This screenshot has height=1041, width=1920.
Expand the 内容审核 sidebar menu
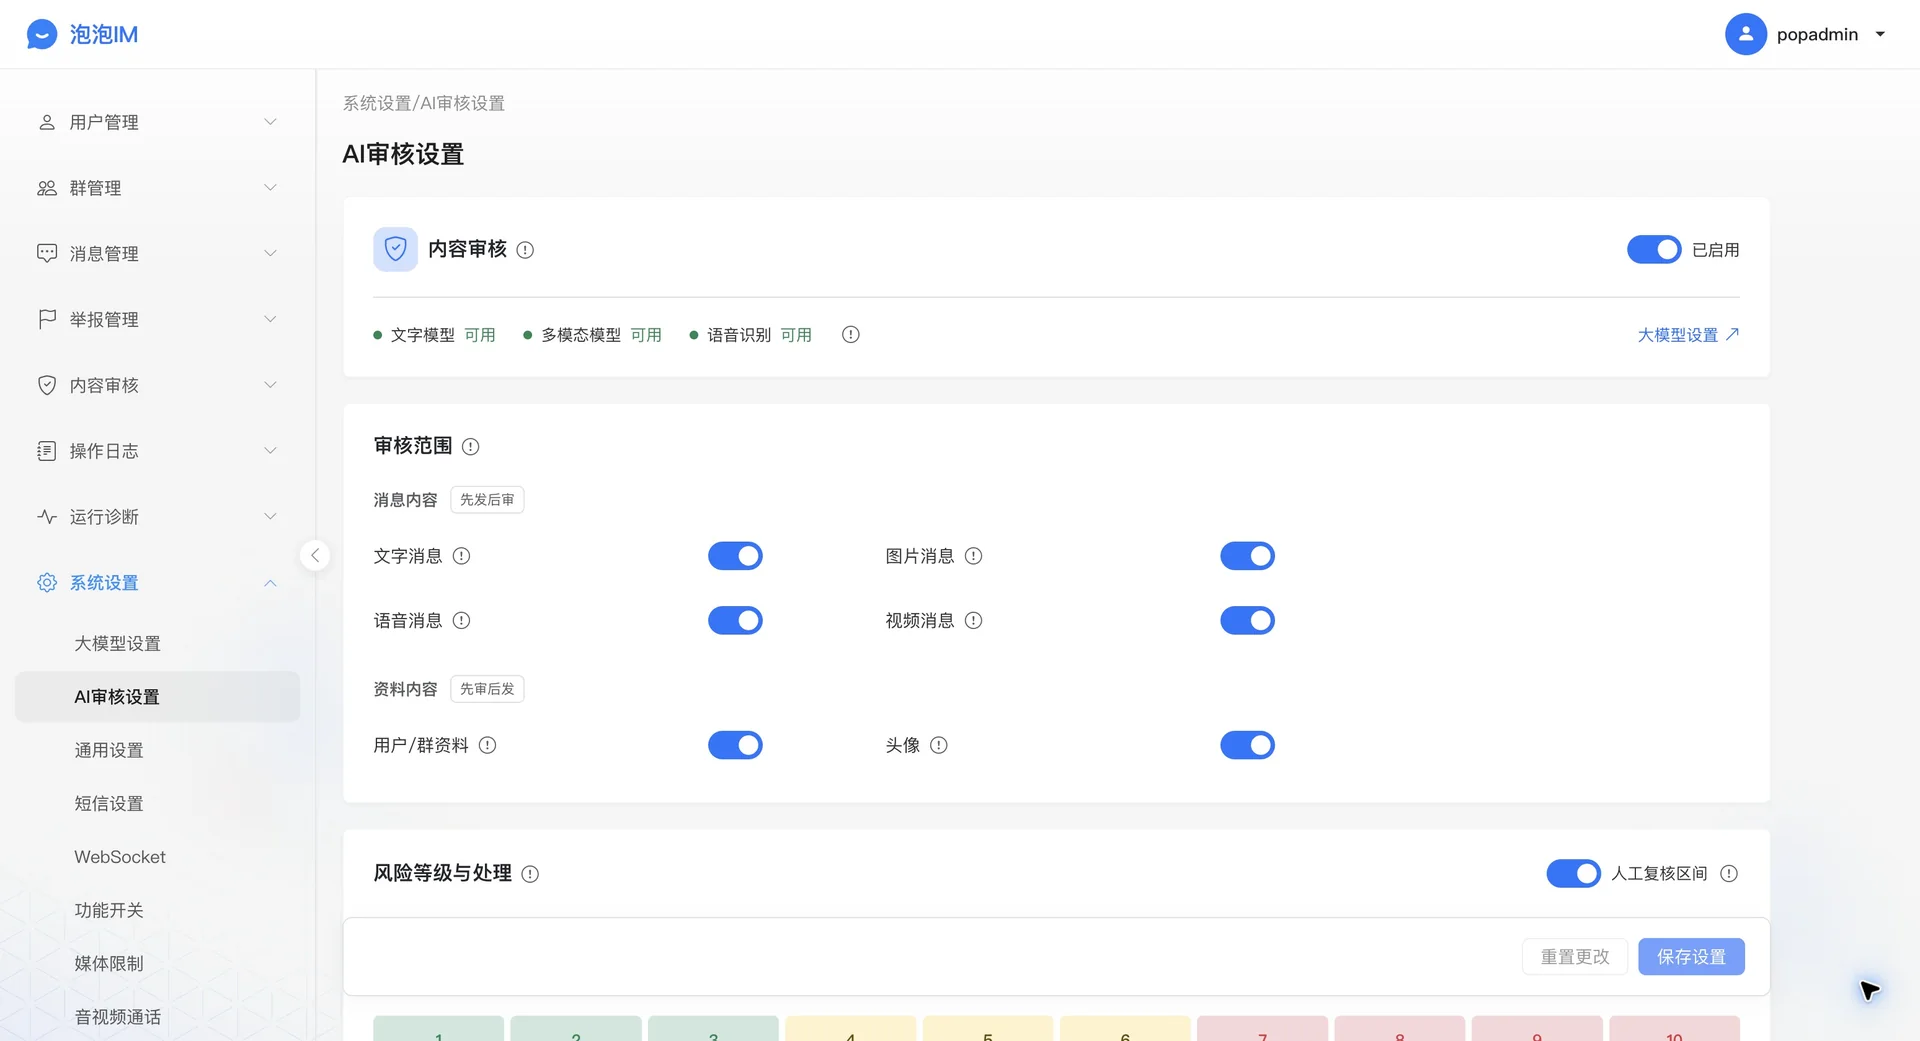(x=157, y=385)
